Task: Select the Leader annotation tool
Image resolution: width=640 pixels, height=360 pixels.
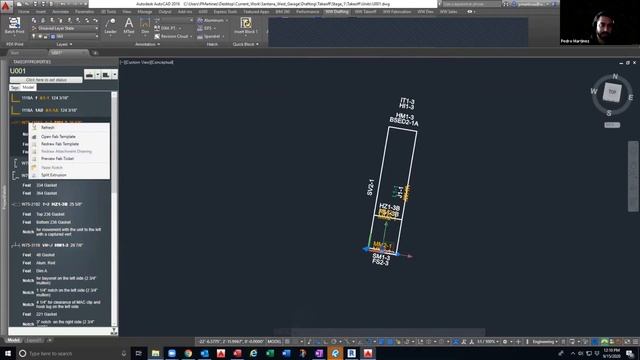Action: point(110,25)
